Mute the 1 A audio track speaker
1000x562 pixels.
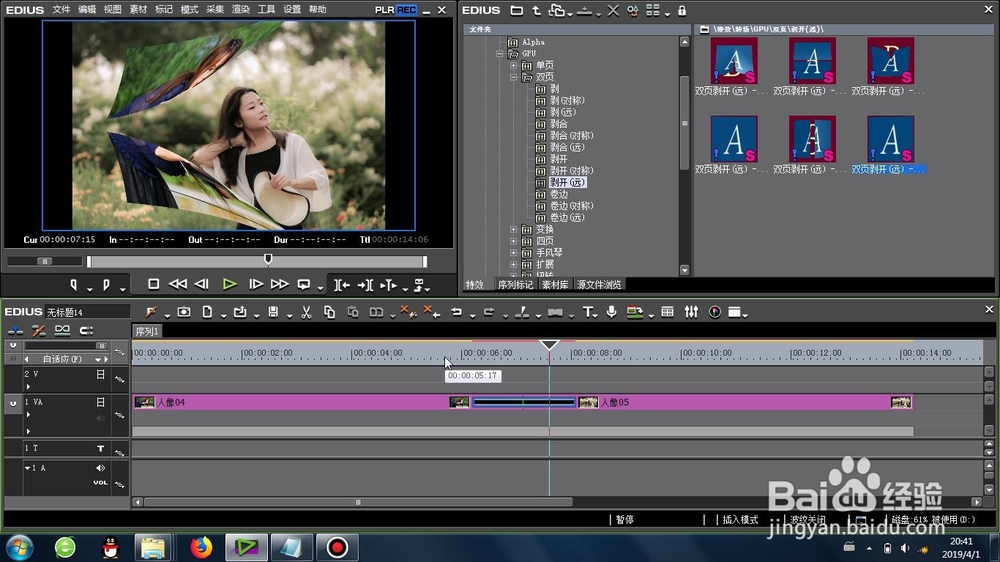(100, 468)
